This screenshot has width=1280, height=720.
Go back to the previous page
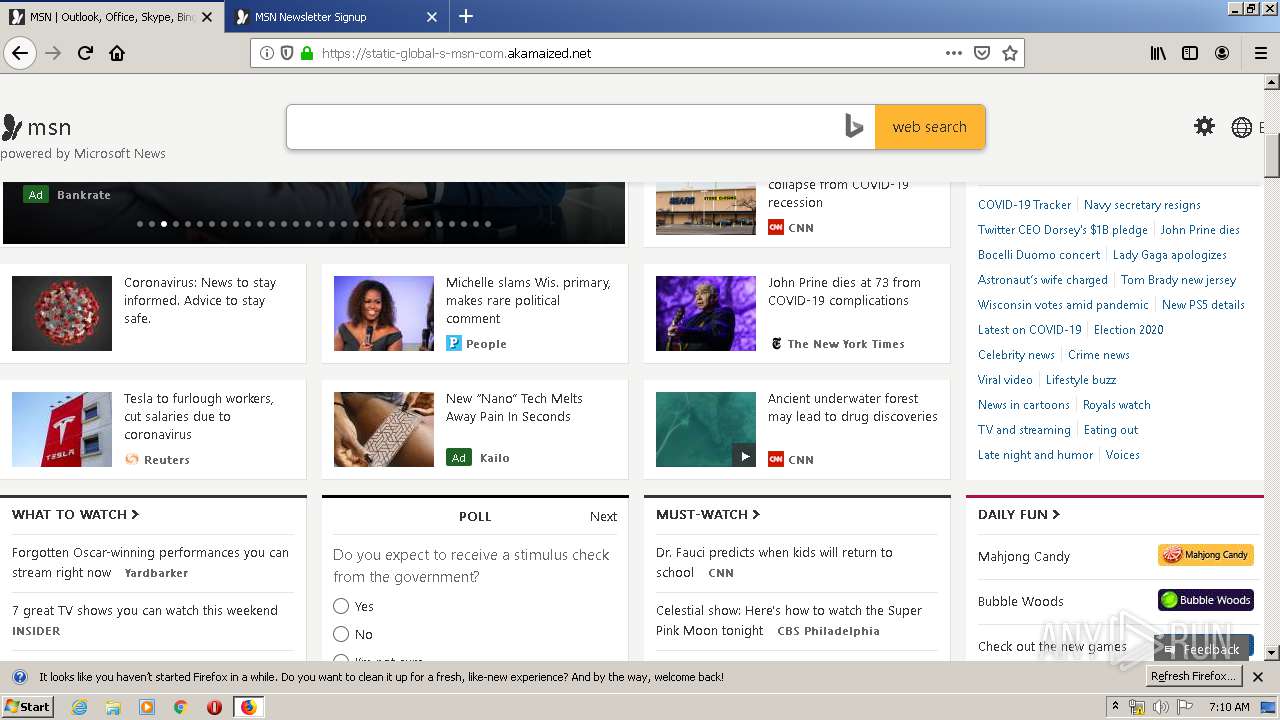[x=20, y=53]
